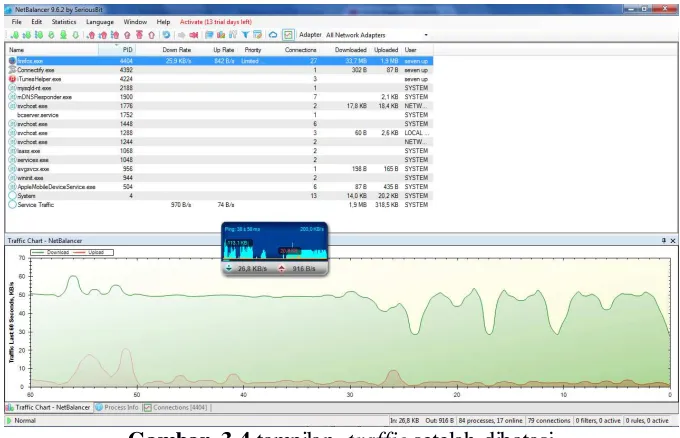Screen dimensions: 680x438
Task: Select the System process row with PID 4
Action: pos(220,196)
